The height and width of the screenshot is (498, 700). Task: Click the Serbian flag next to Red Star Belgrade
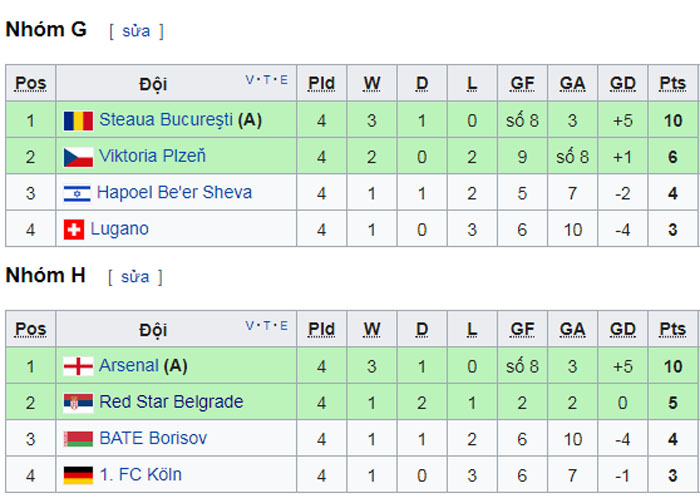point(78,403)
